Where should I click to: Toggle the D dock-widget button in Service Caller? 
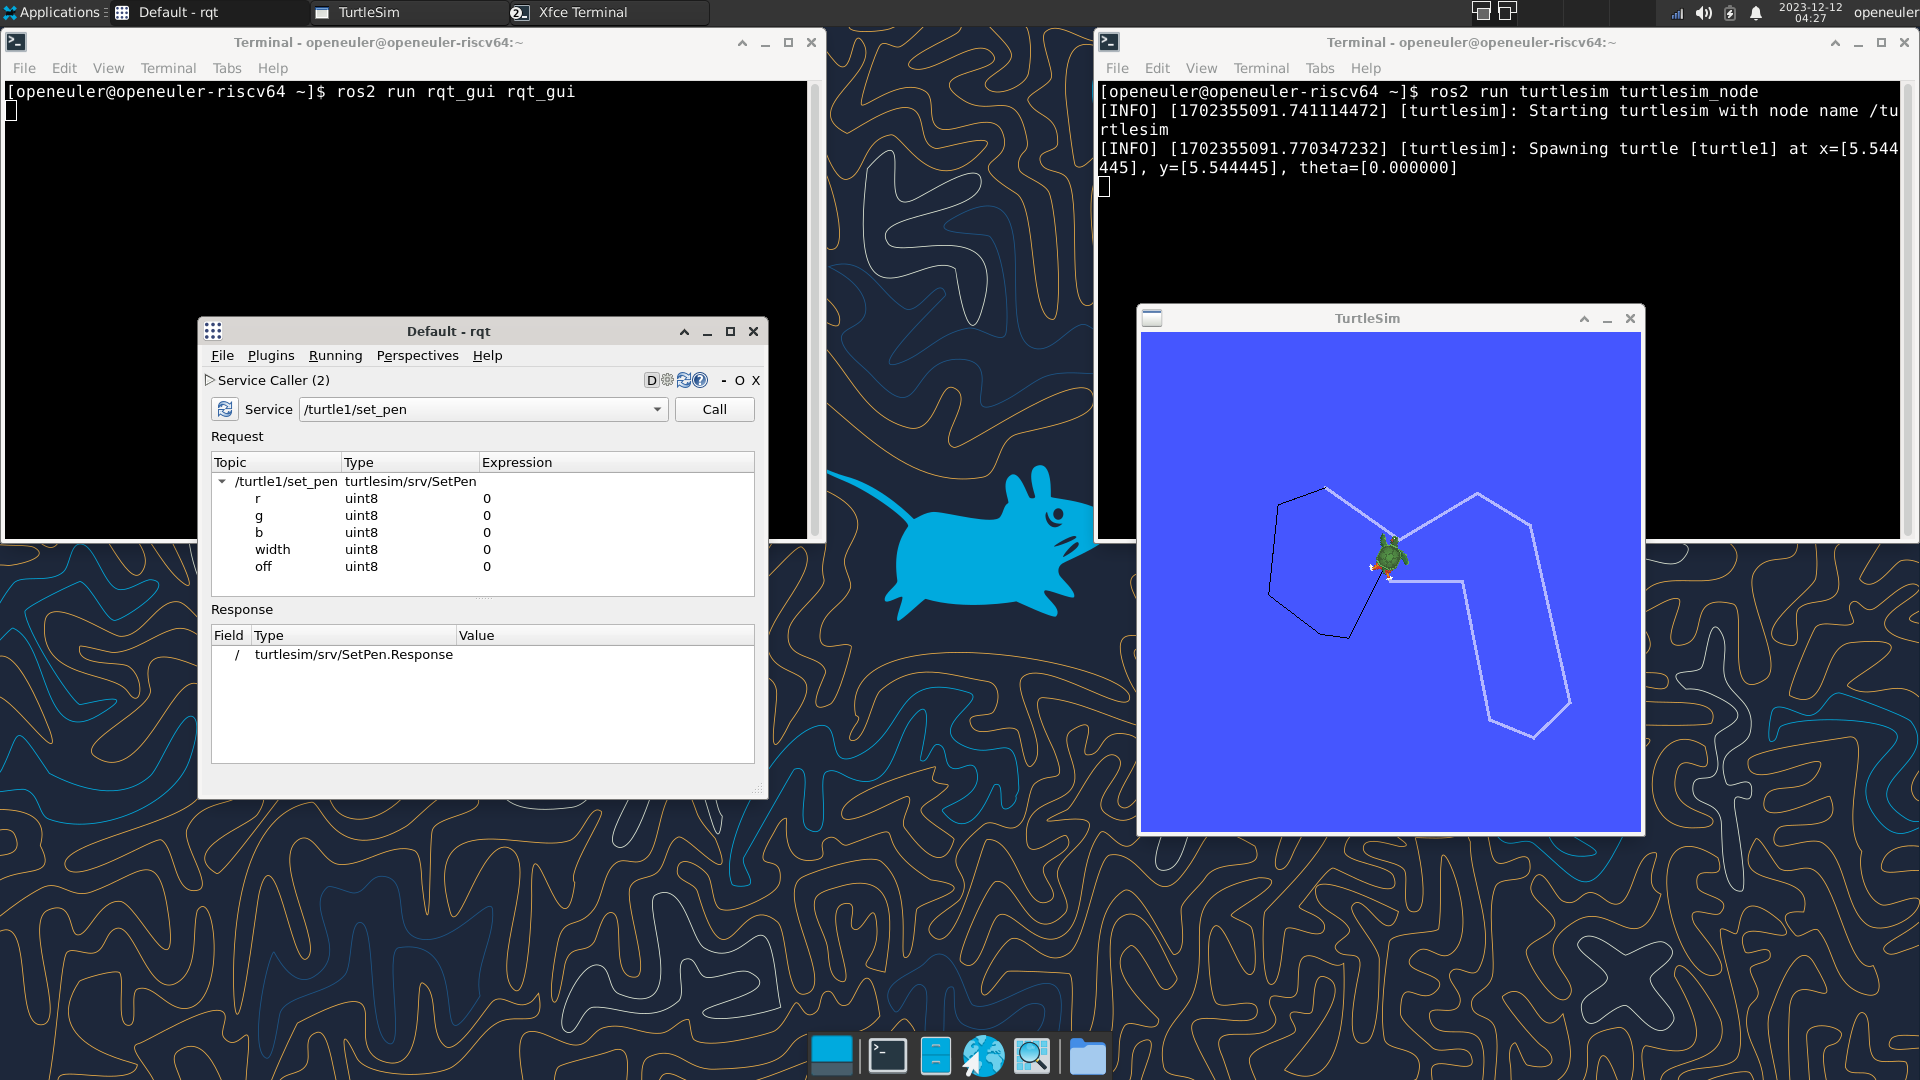click(x=652, y=380)
